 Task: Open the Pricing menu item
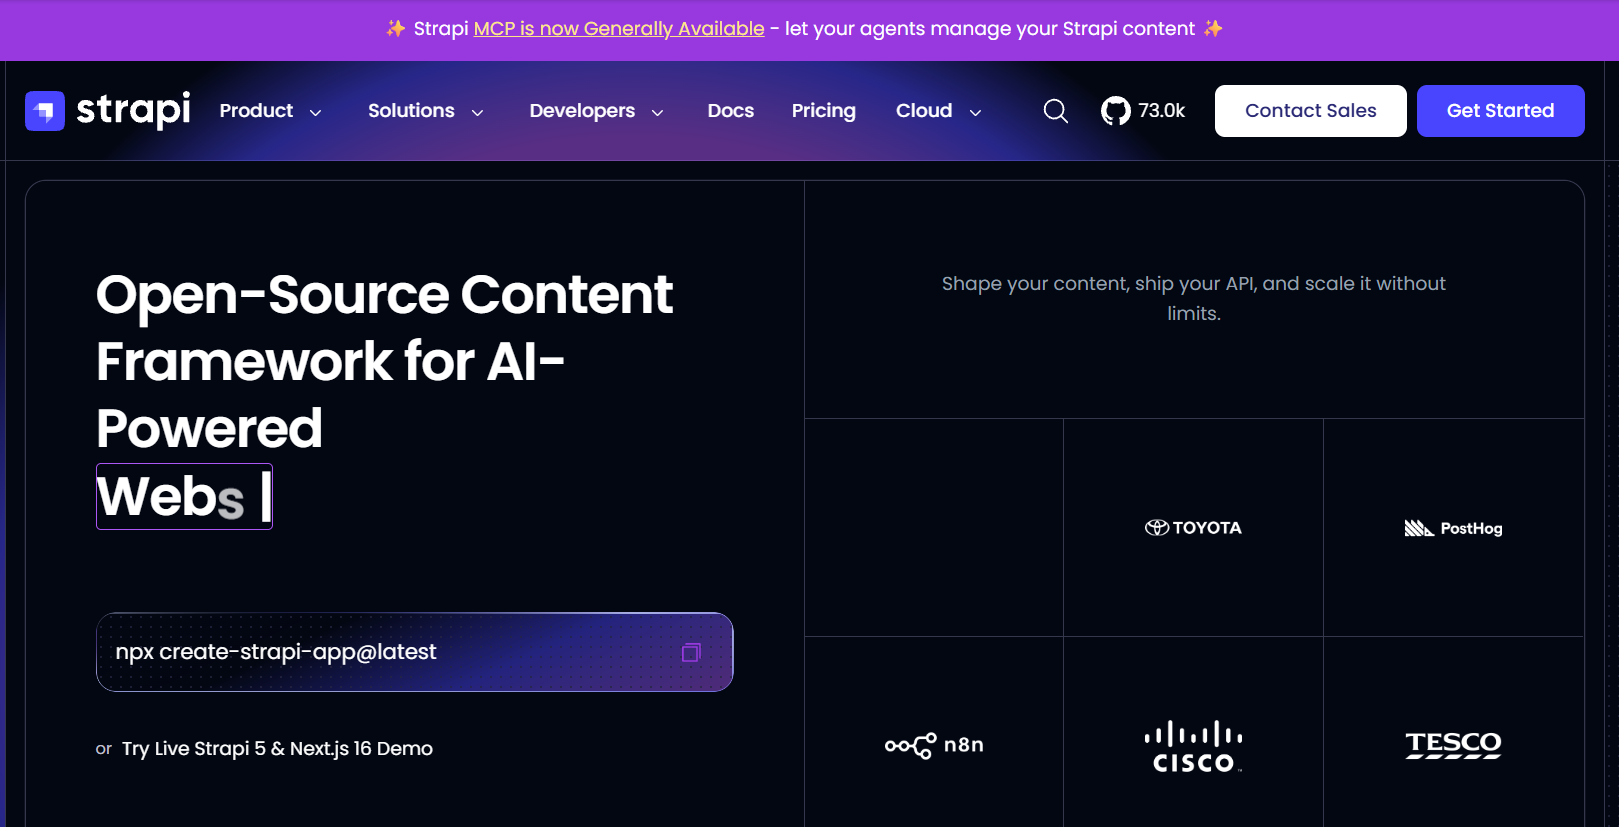pyautogui.click(x=824, y=111)
